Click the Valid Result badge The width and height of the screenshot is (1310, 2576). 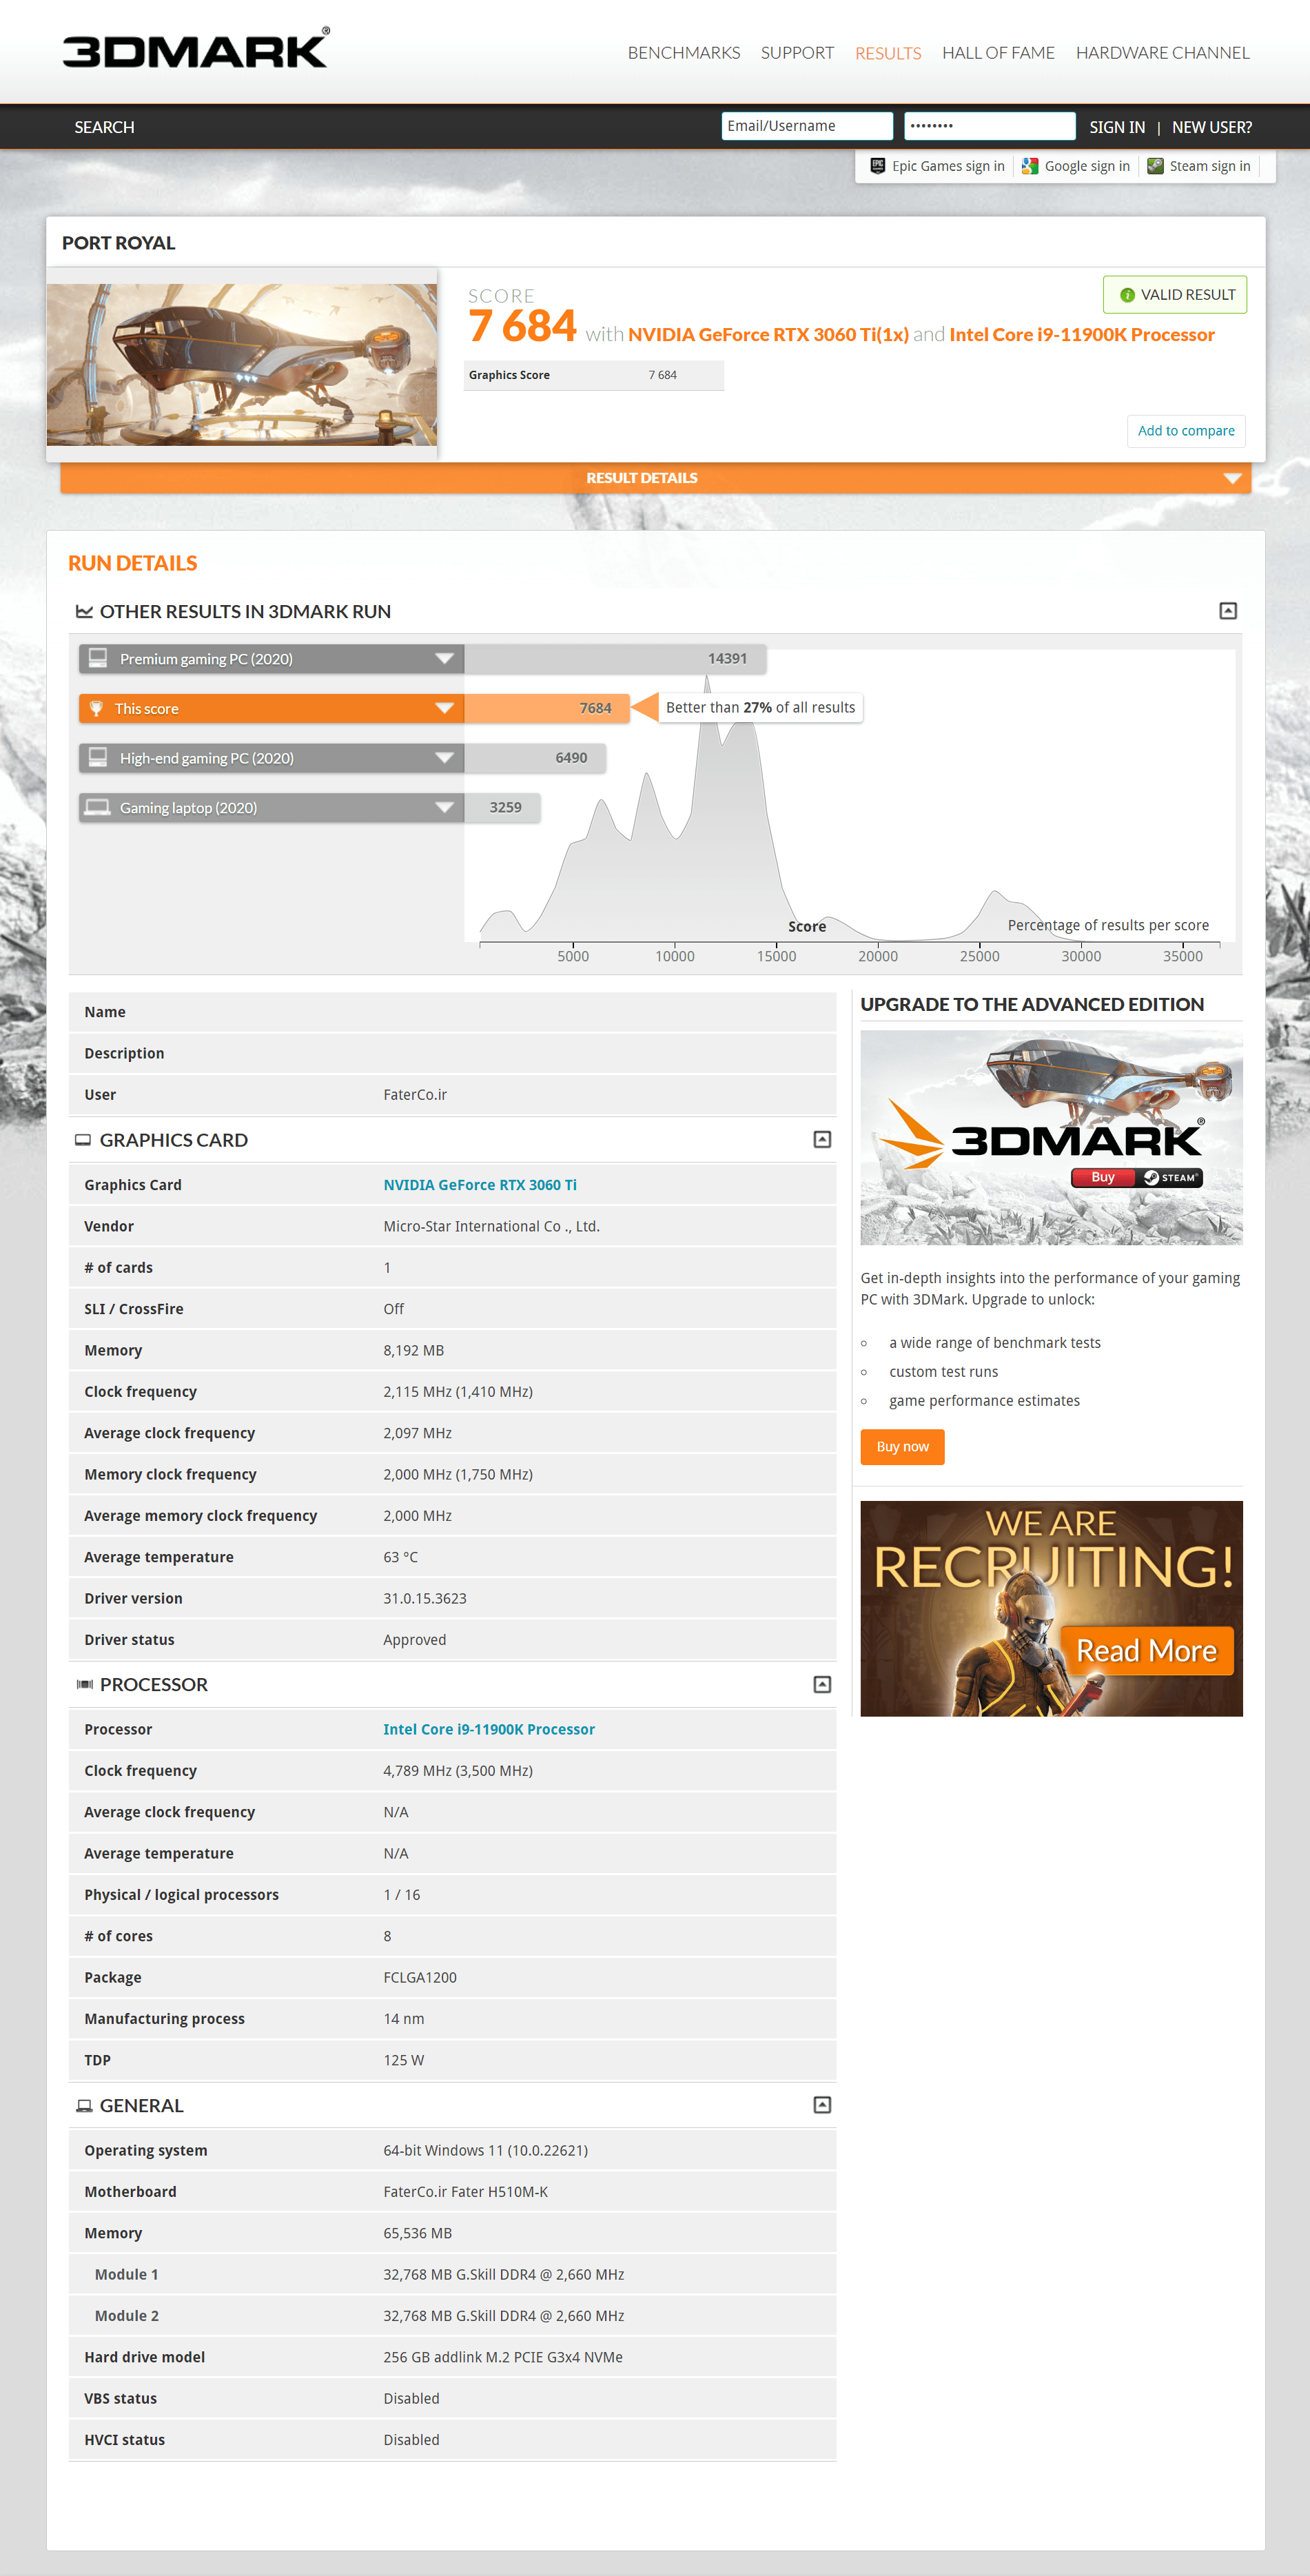[x=1175, y=295]
